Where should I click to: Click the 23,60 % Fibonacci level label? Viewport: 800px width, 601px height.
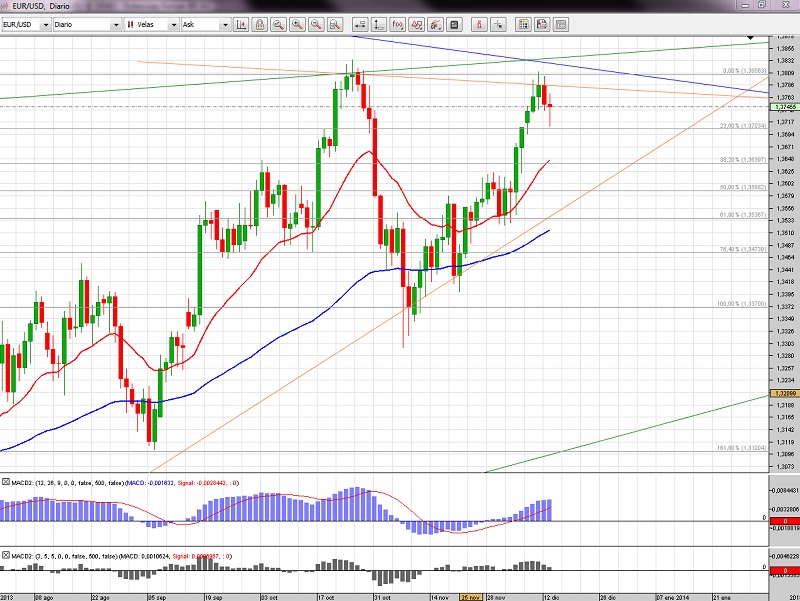coord(742,126)
